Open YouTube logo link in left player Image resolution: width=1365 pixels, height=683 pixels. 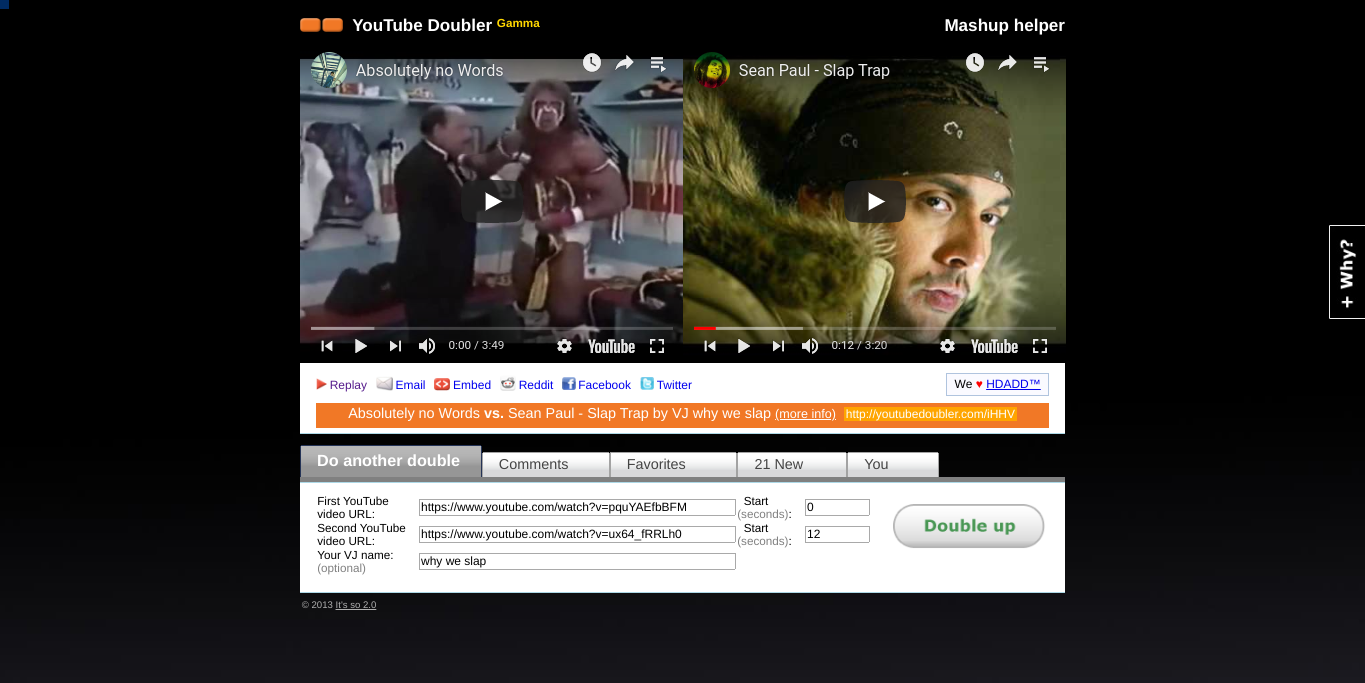(x=611, y=346)
